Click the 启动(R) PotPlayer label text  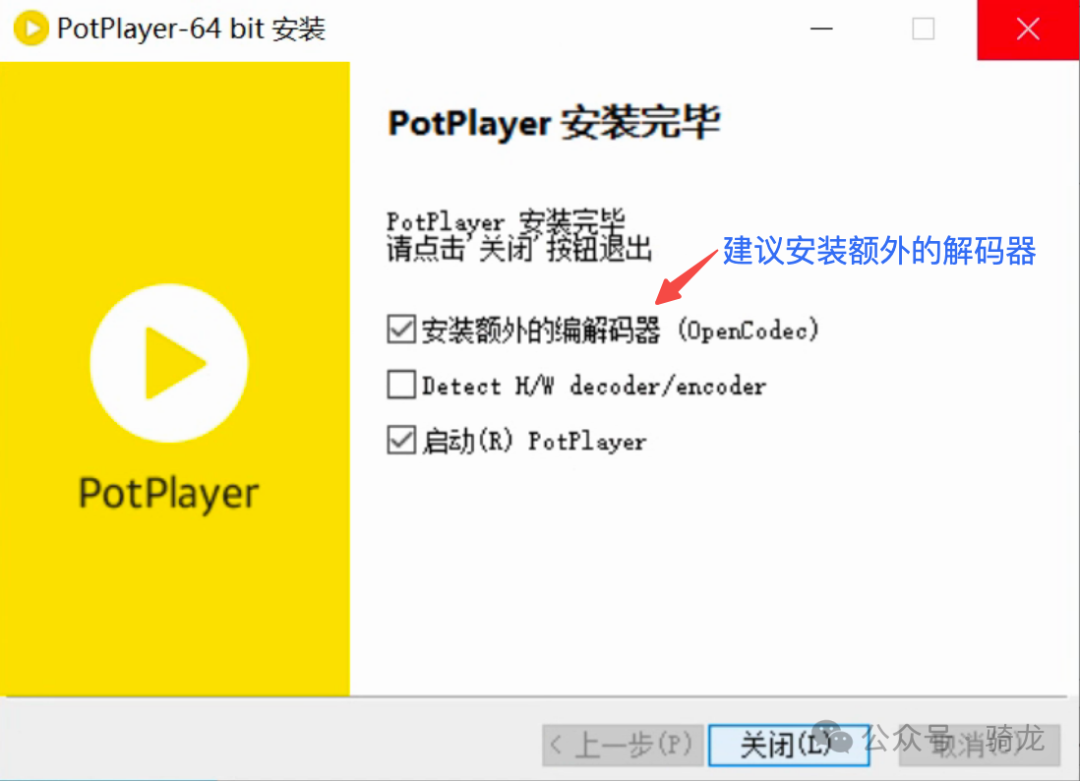(x=533, y=440)
